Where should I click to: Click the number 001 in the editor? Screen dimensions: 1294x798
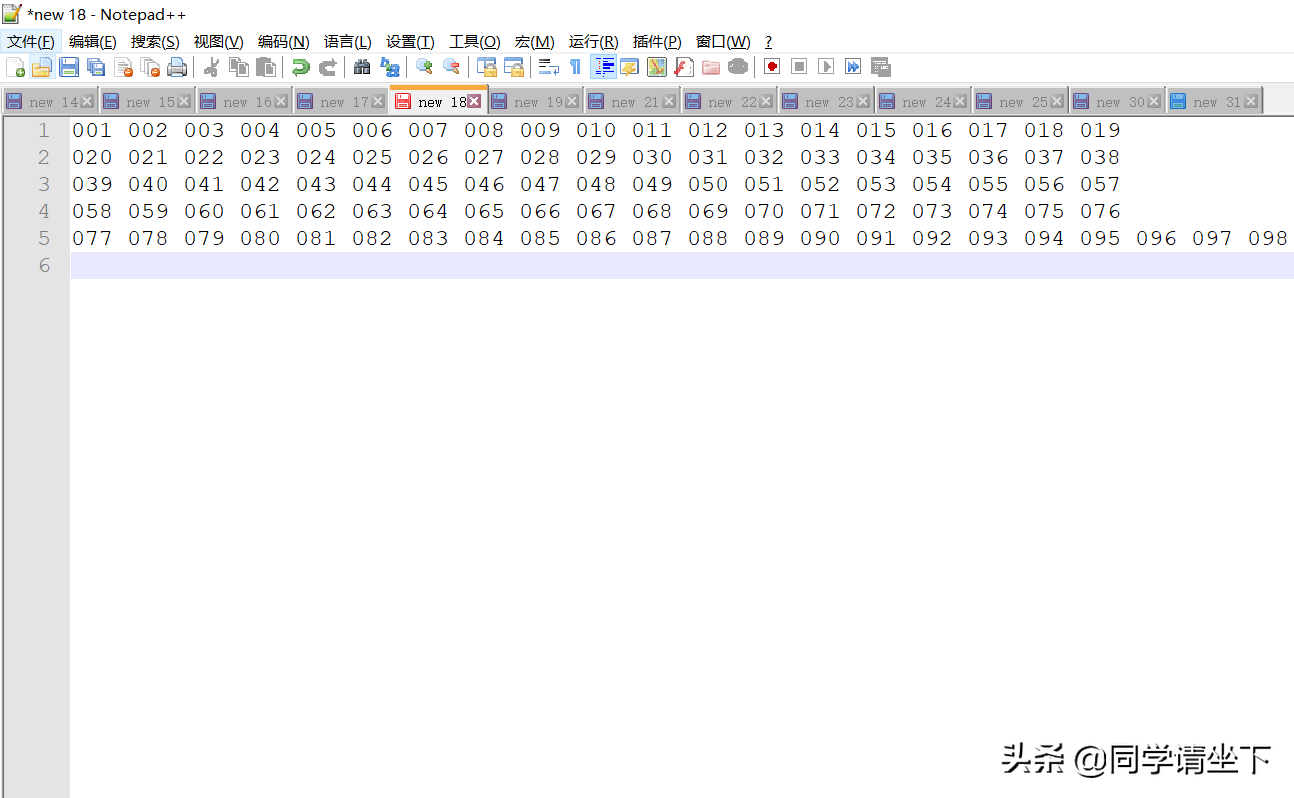click(92, 130)
